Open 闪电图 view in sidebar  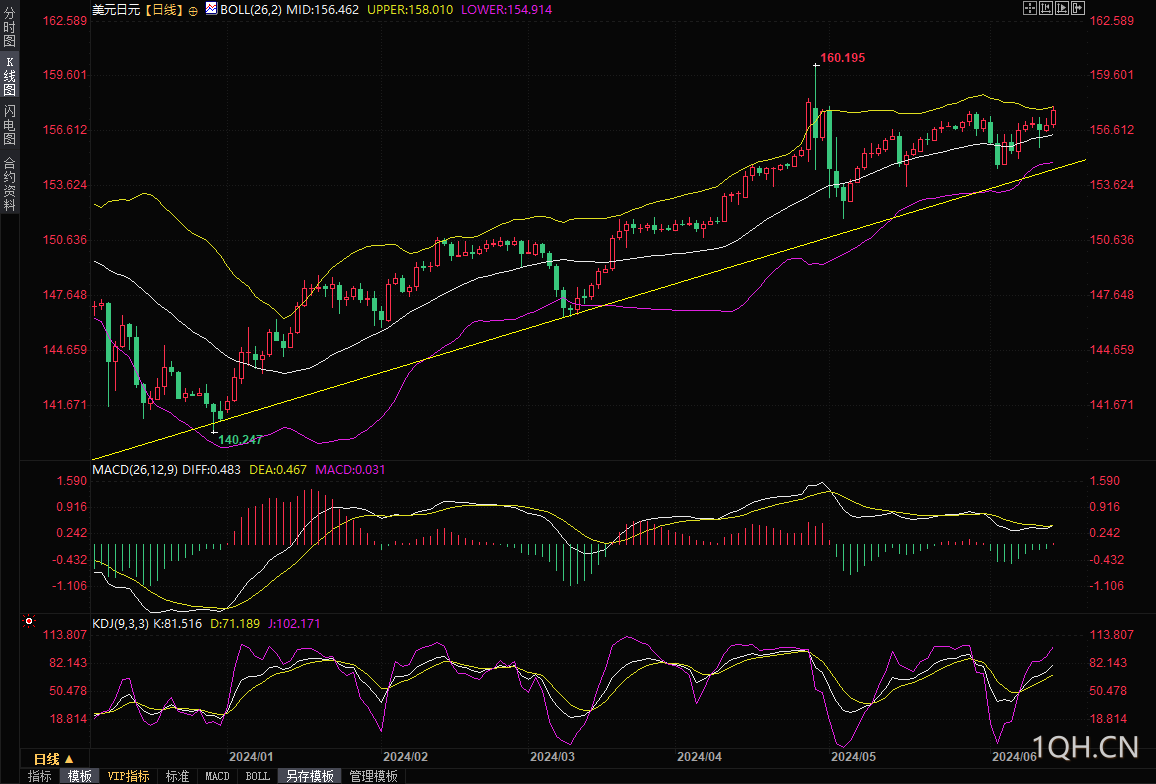click(x=10, y=125)
